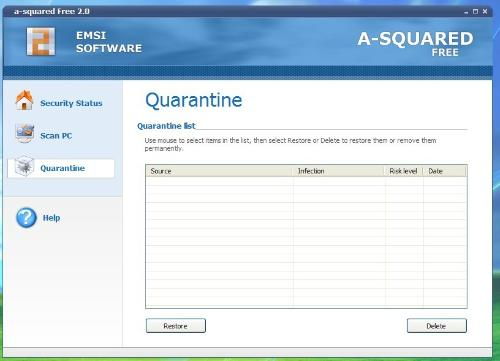Click the Quarantine box icon in sidebar
500x361 pixels.
point(24,166)
